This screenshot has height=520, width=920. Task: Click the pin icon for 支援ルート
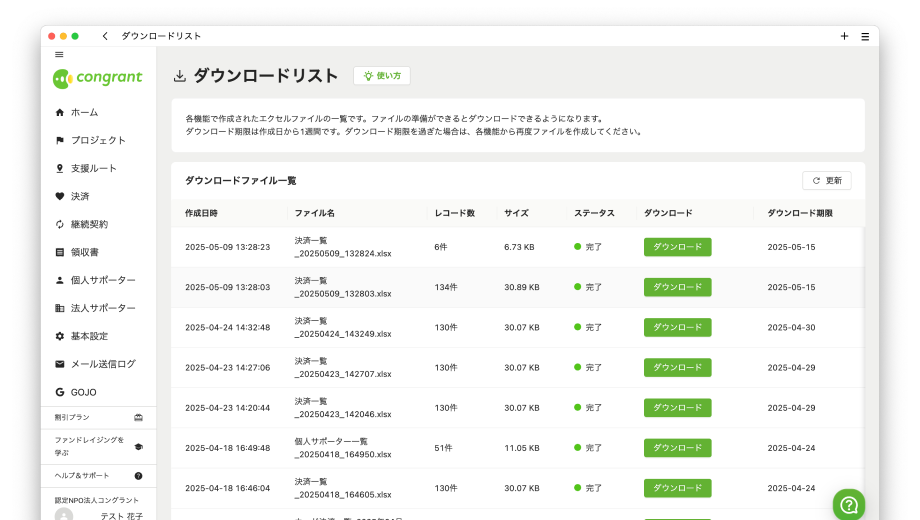(x=59, y=168)
